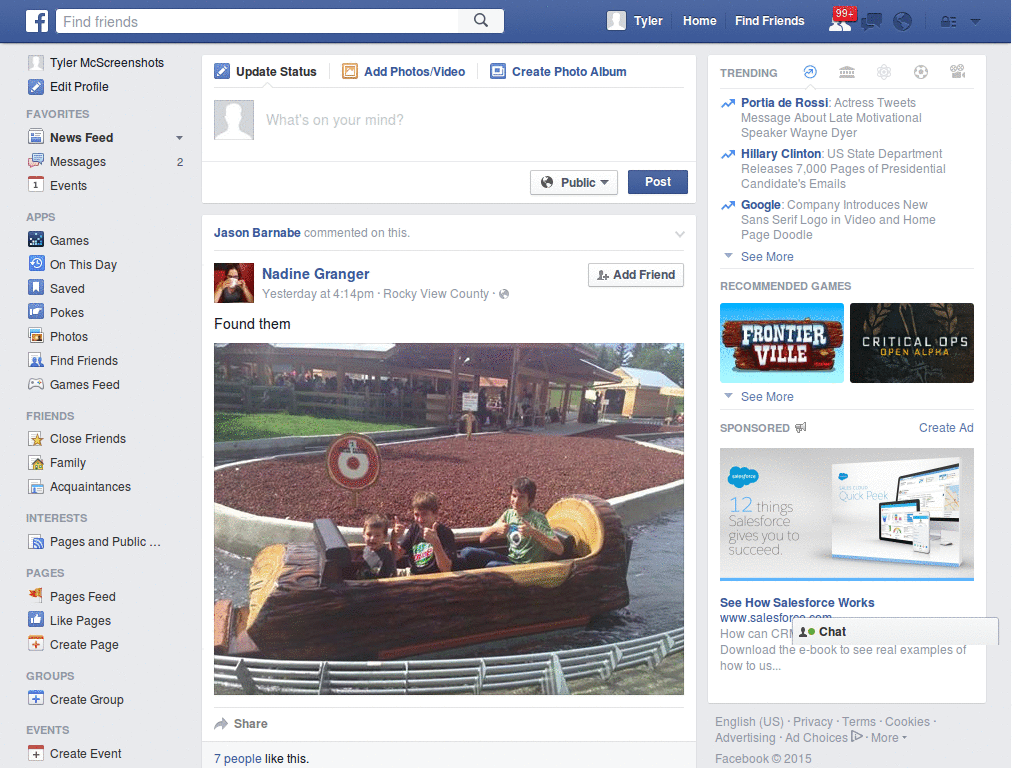Click the Facebook logo icon
Screen dimensions: 1024x768
coord(37,21)
